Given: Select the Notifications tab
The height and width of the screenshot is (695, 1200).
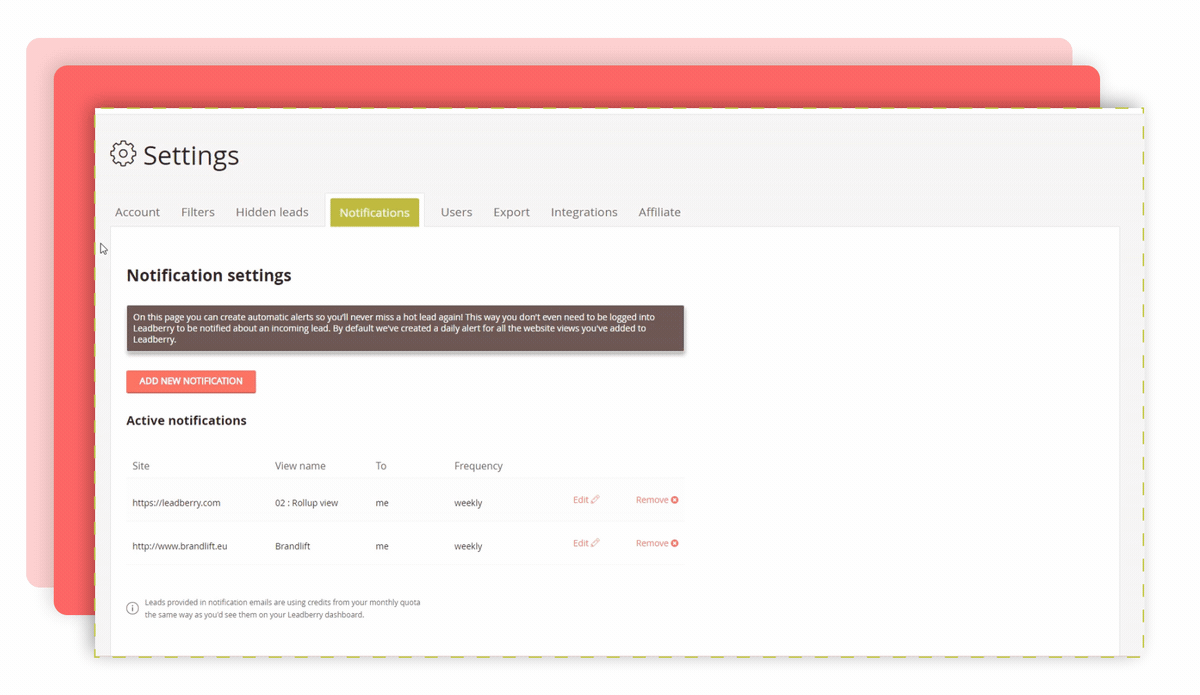Looking at the screenshot, I should 375,212.
